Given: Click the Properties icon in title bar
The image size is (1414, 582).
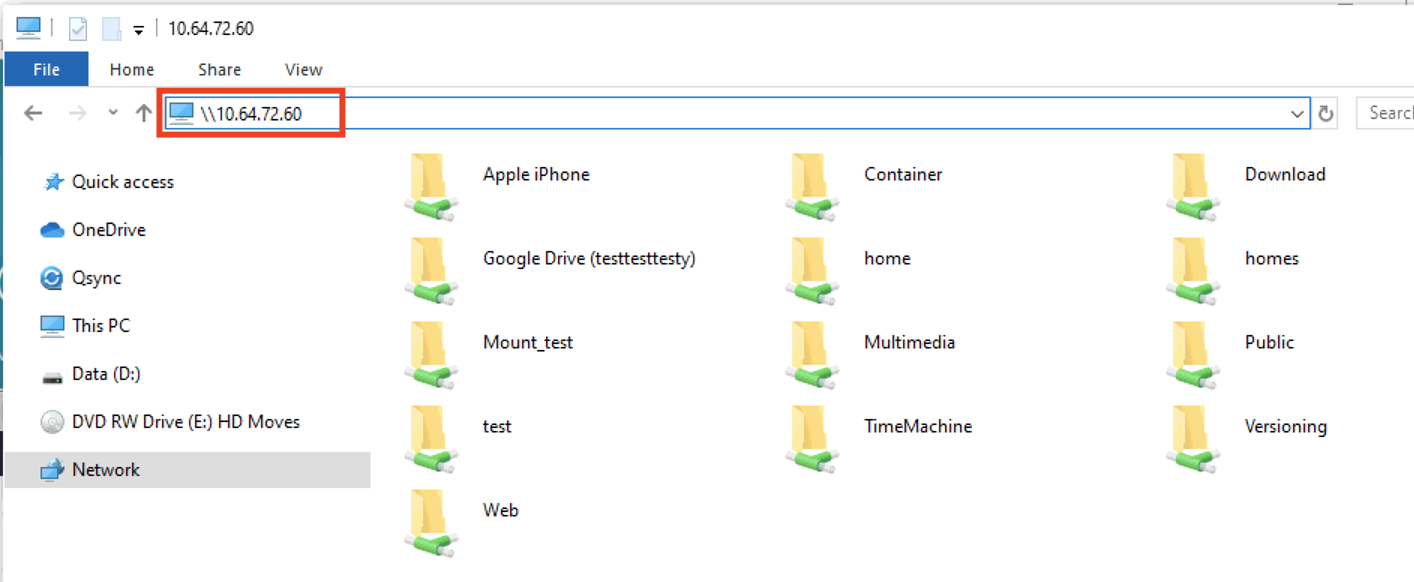Looking at the screenshot, I should tap(78, 28).
